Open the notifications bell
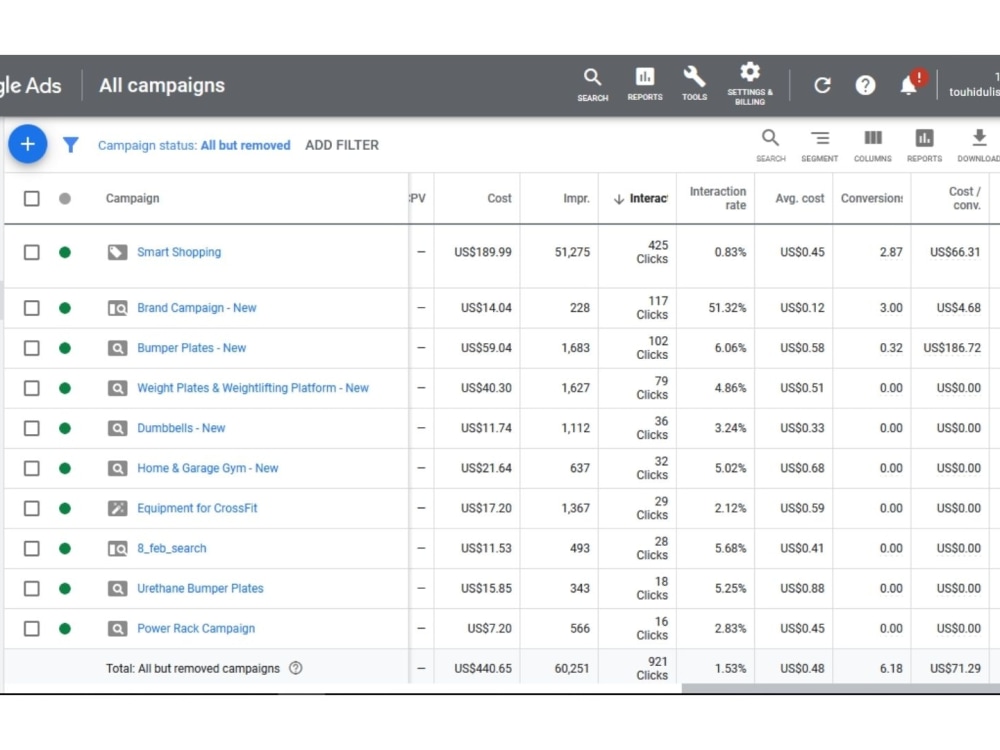 (x=909, y=85)
